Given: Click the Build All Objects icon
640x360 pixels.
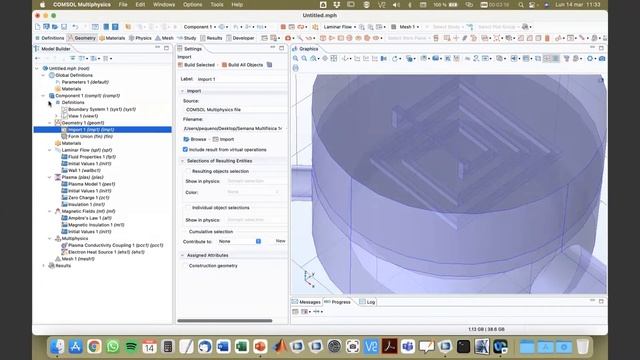Looking at the screenshot, I should [x=224, y=65].
